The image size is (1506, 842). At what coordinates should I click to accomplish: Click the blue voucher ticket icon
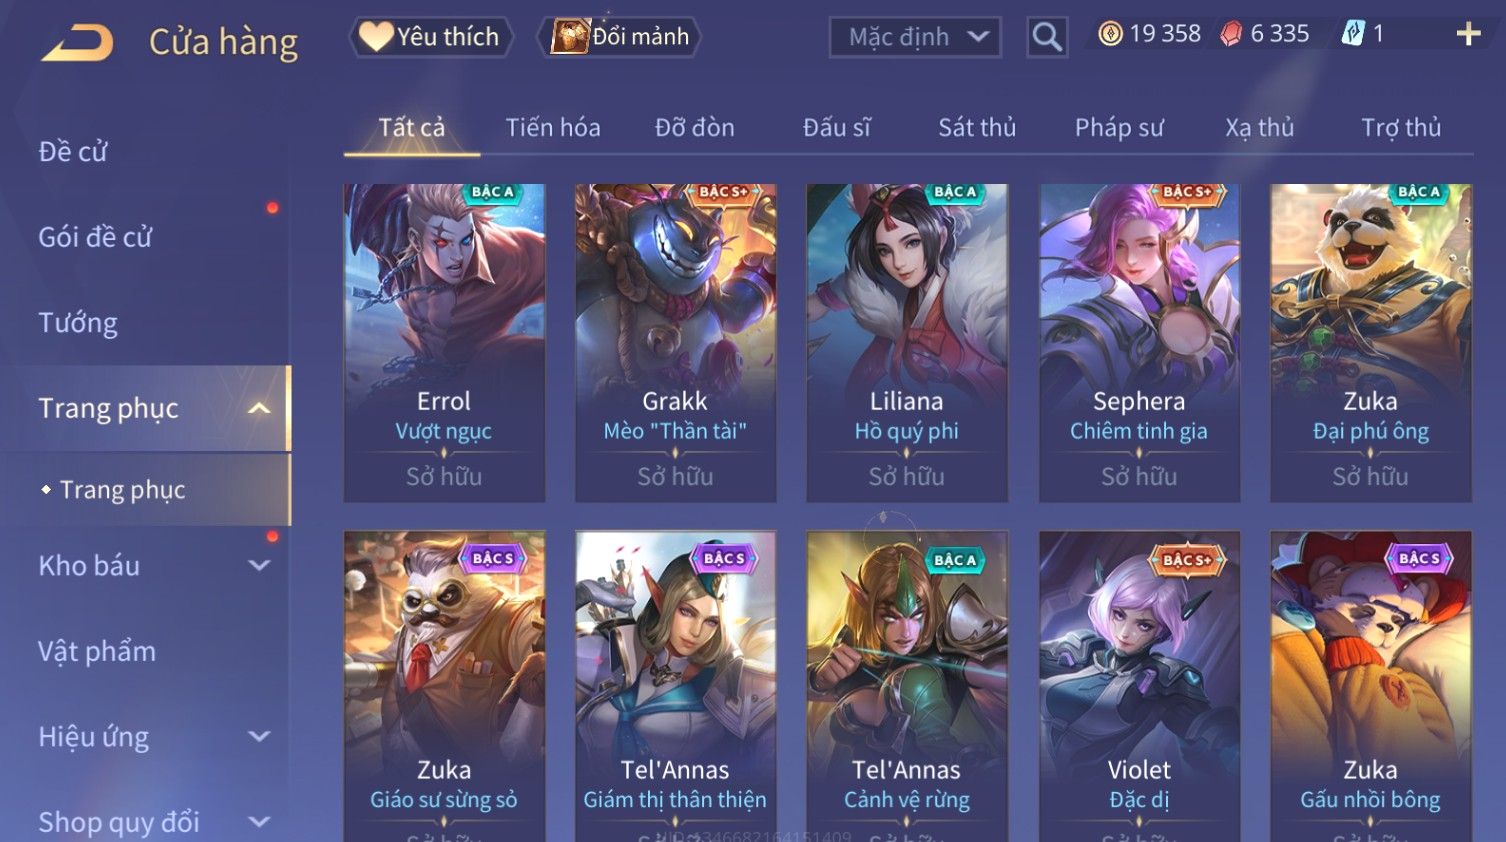pos(1353,34)
